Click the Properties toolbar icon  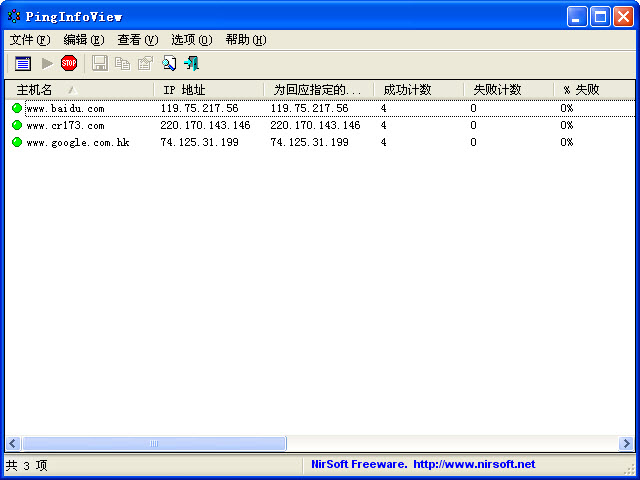145,64
